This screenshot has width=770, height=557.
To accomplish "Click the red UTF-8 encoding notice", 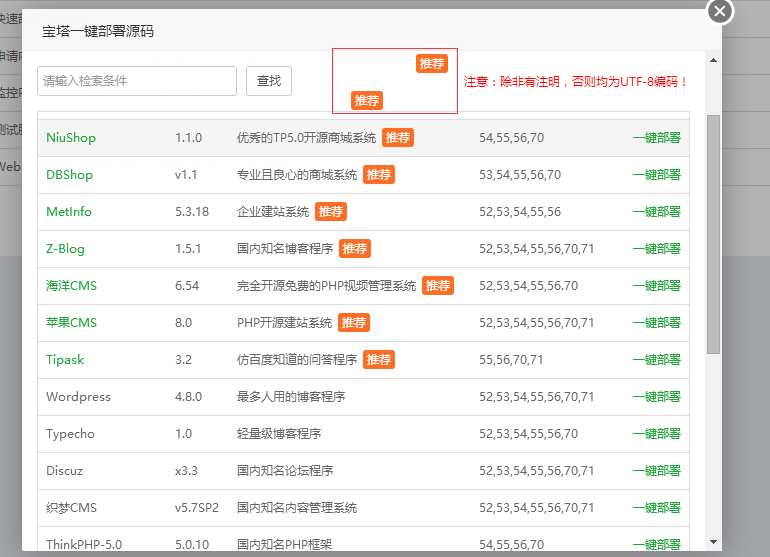I will [x=576, y=82].
